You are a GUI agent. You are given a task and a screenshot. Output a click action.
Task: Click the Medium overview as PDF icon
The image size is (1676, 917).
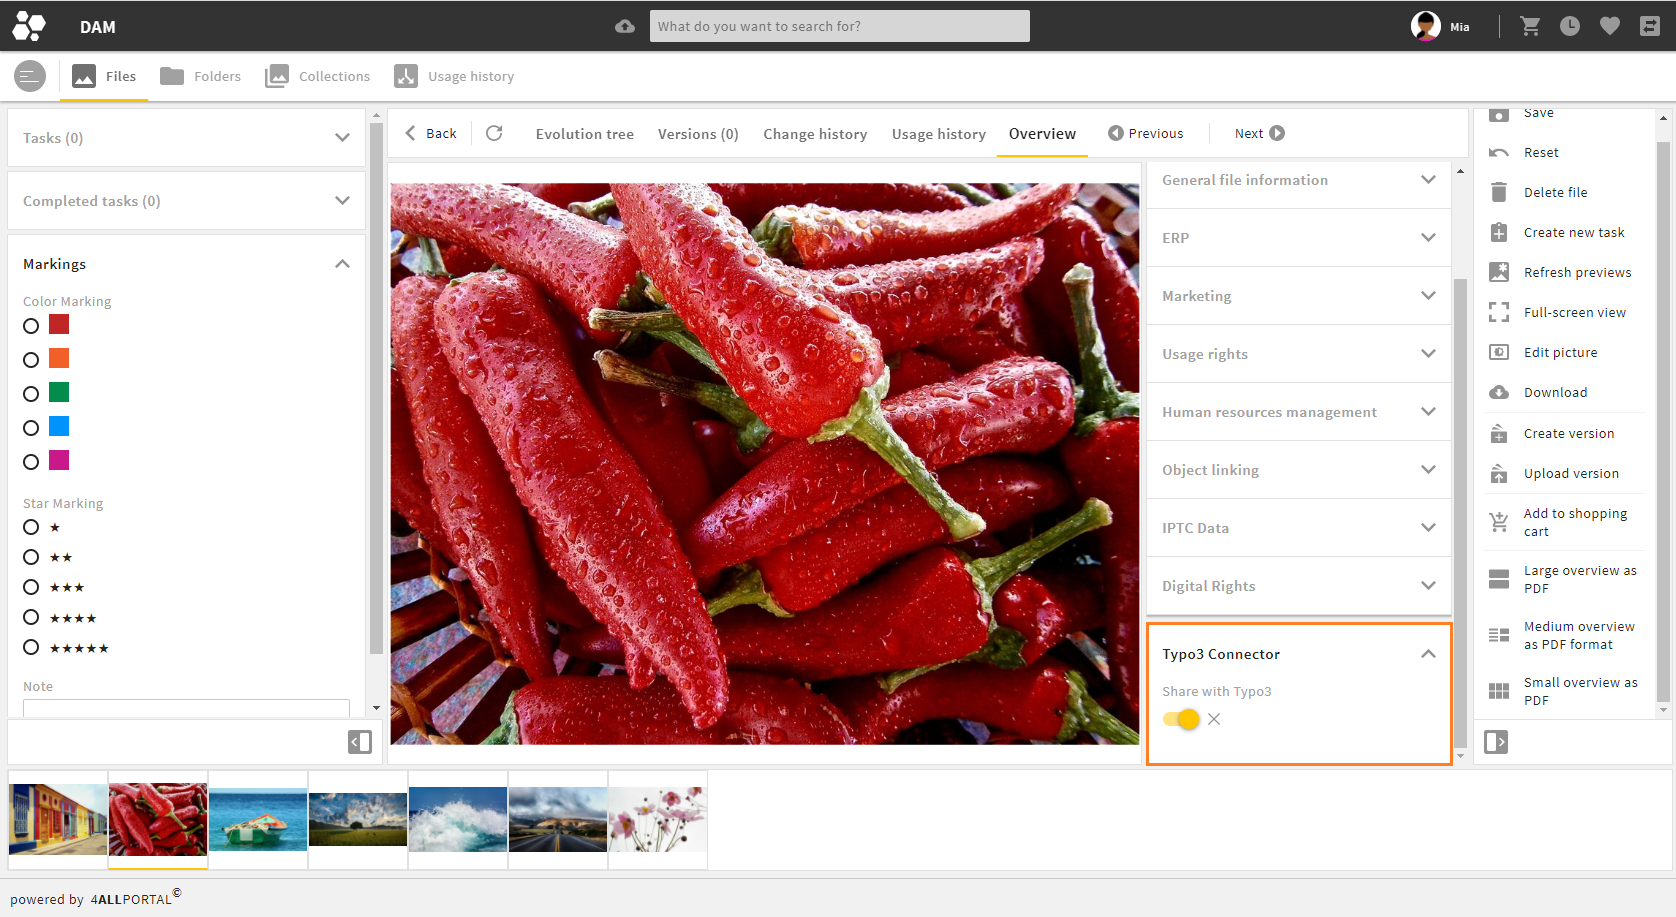click(1499, 635)
